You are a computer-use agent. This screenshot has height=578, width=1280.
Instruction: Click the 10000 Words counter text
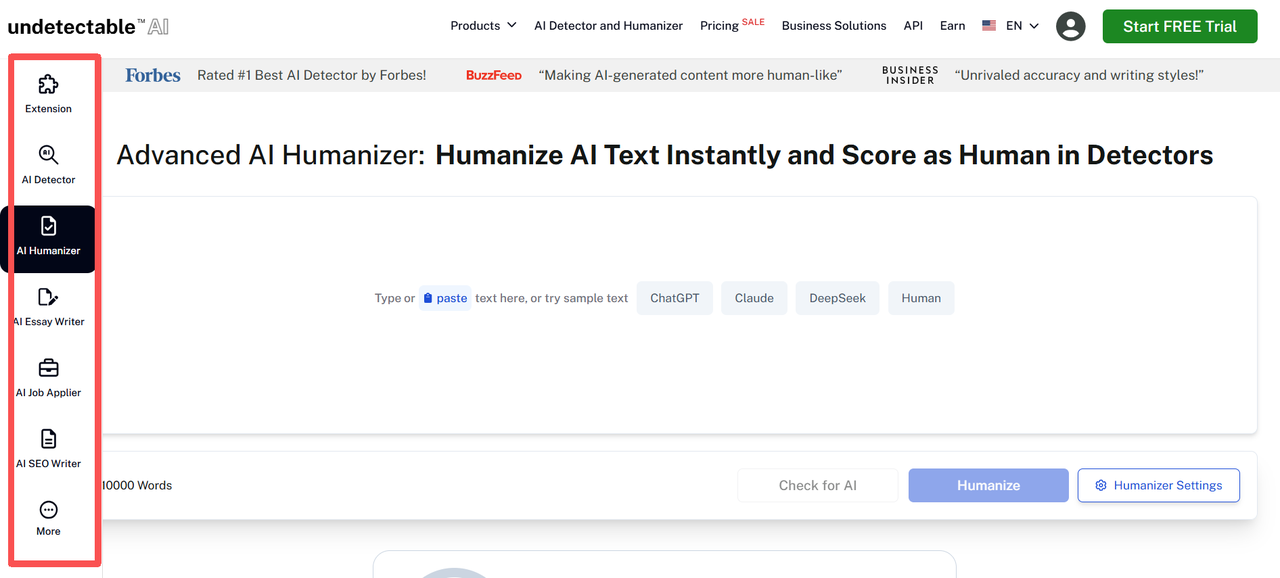coord(138,485)
